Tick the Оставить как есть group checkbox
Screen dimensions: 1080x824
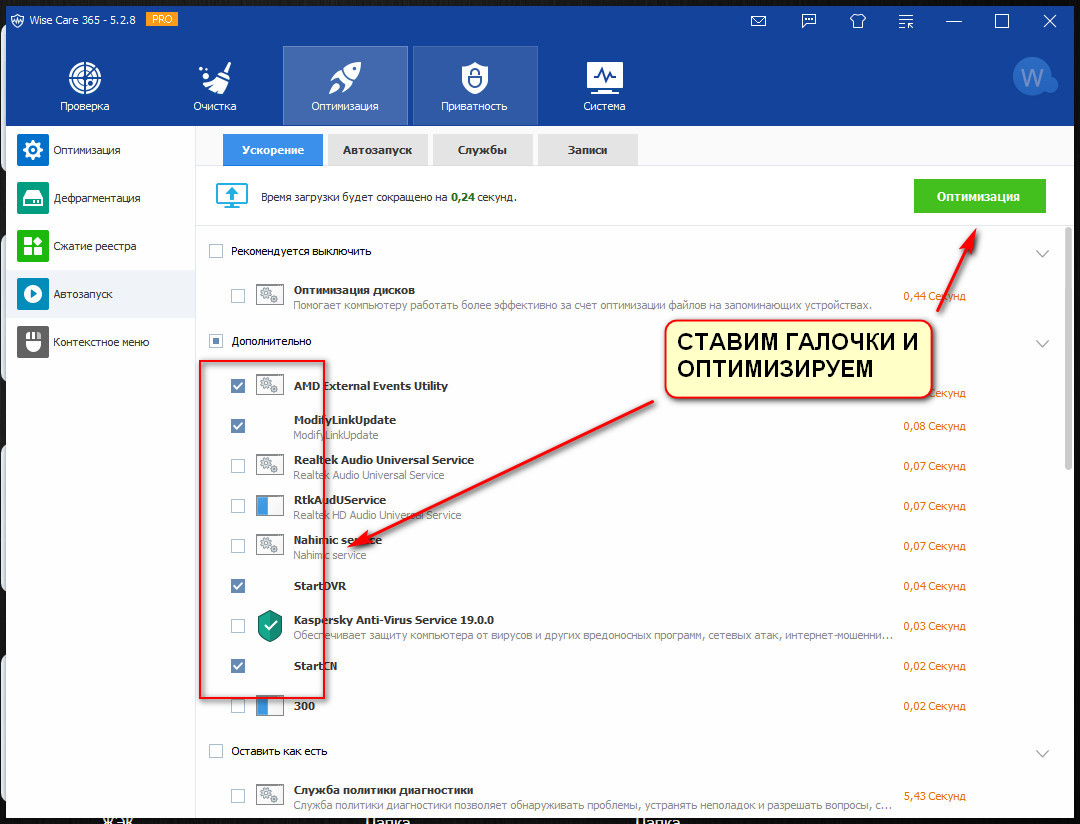click(216, 751)
